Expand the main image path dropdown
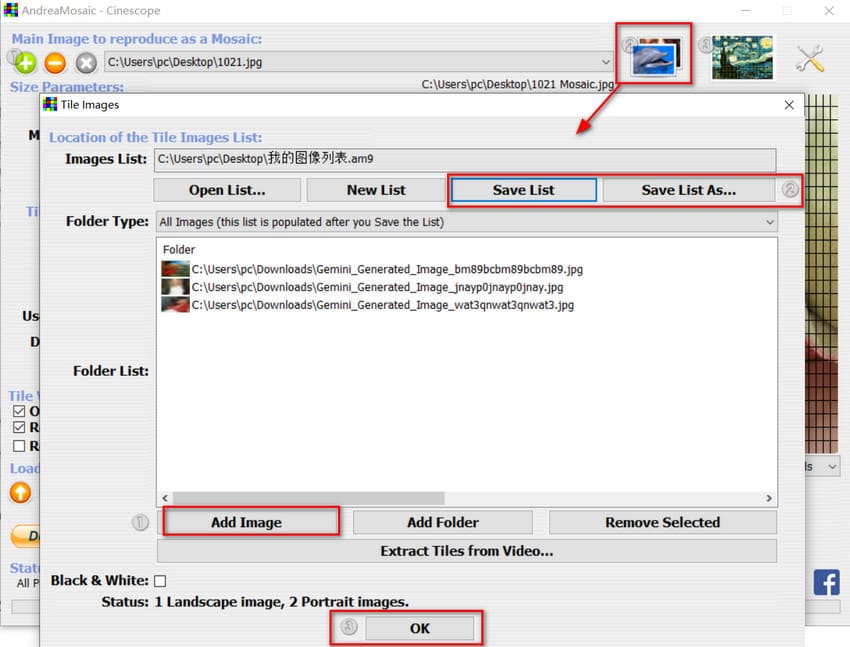 tap(606, 62)
